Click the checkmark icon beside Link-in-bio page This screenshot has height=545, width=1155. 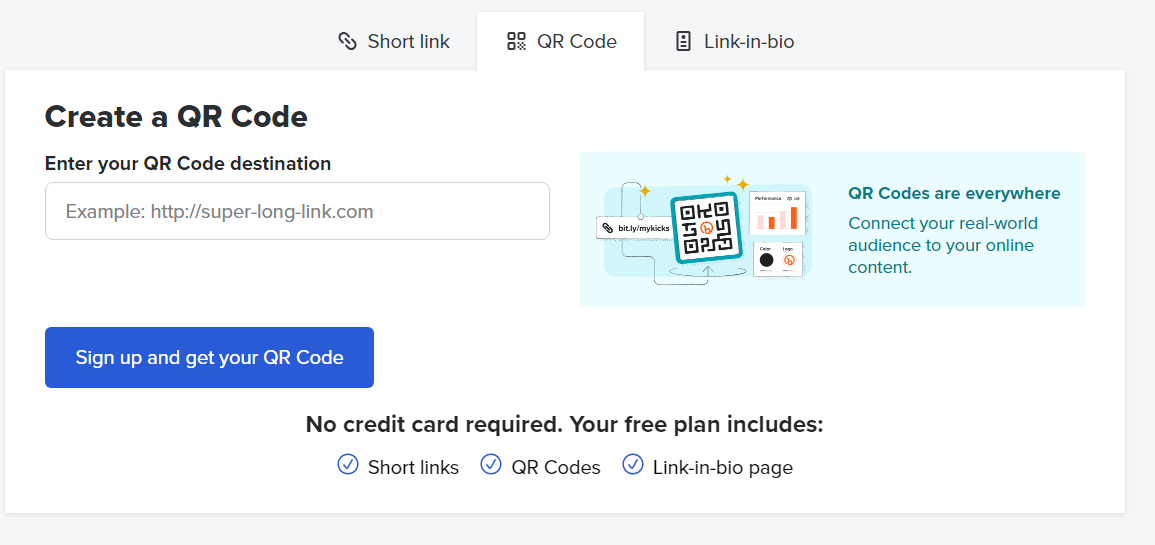point(633,465)
